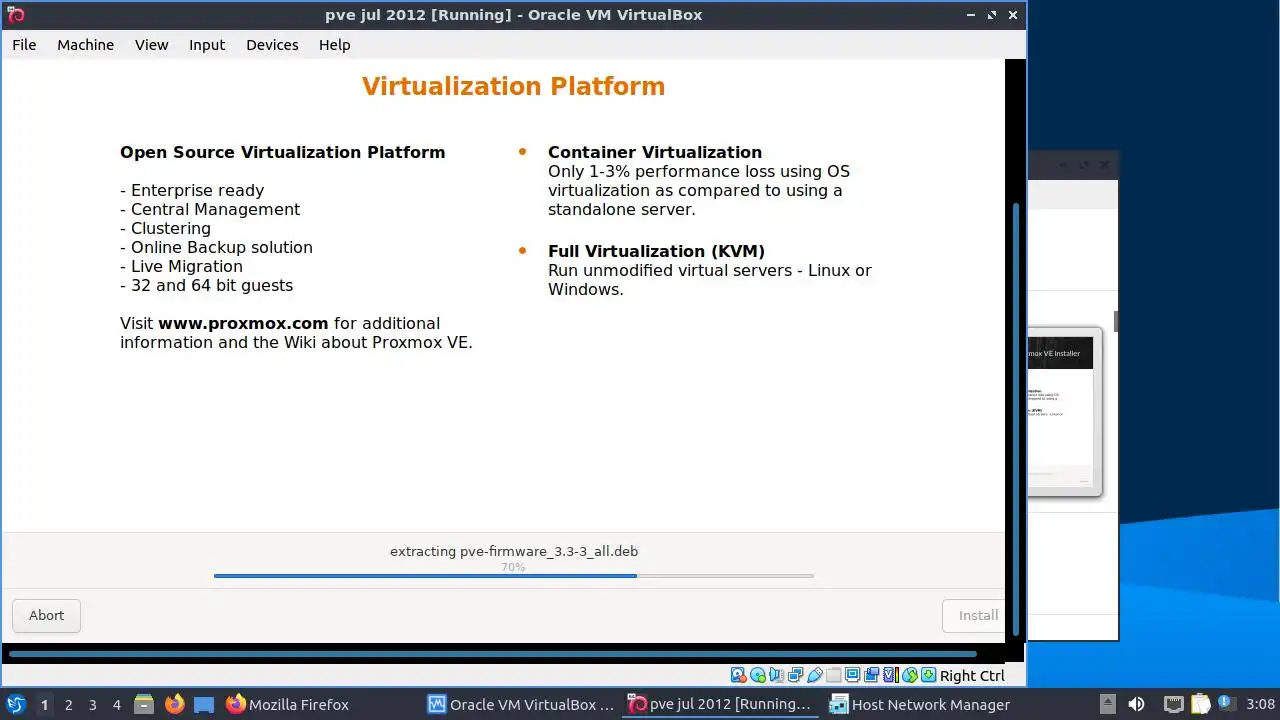Click the Online Backup solution list entry
Image resolution: width=1280 pixels, height=720 pixels.
[216, 247]
